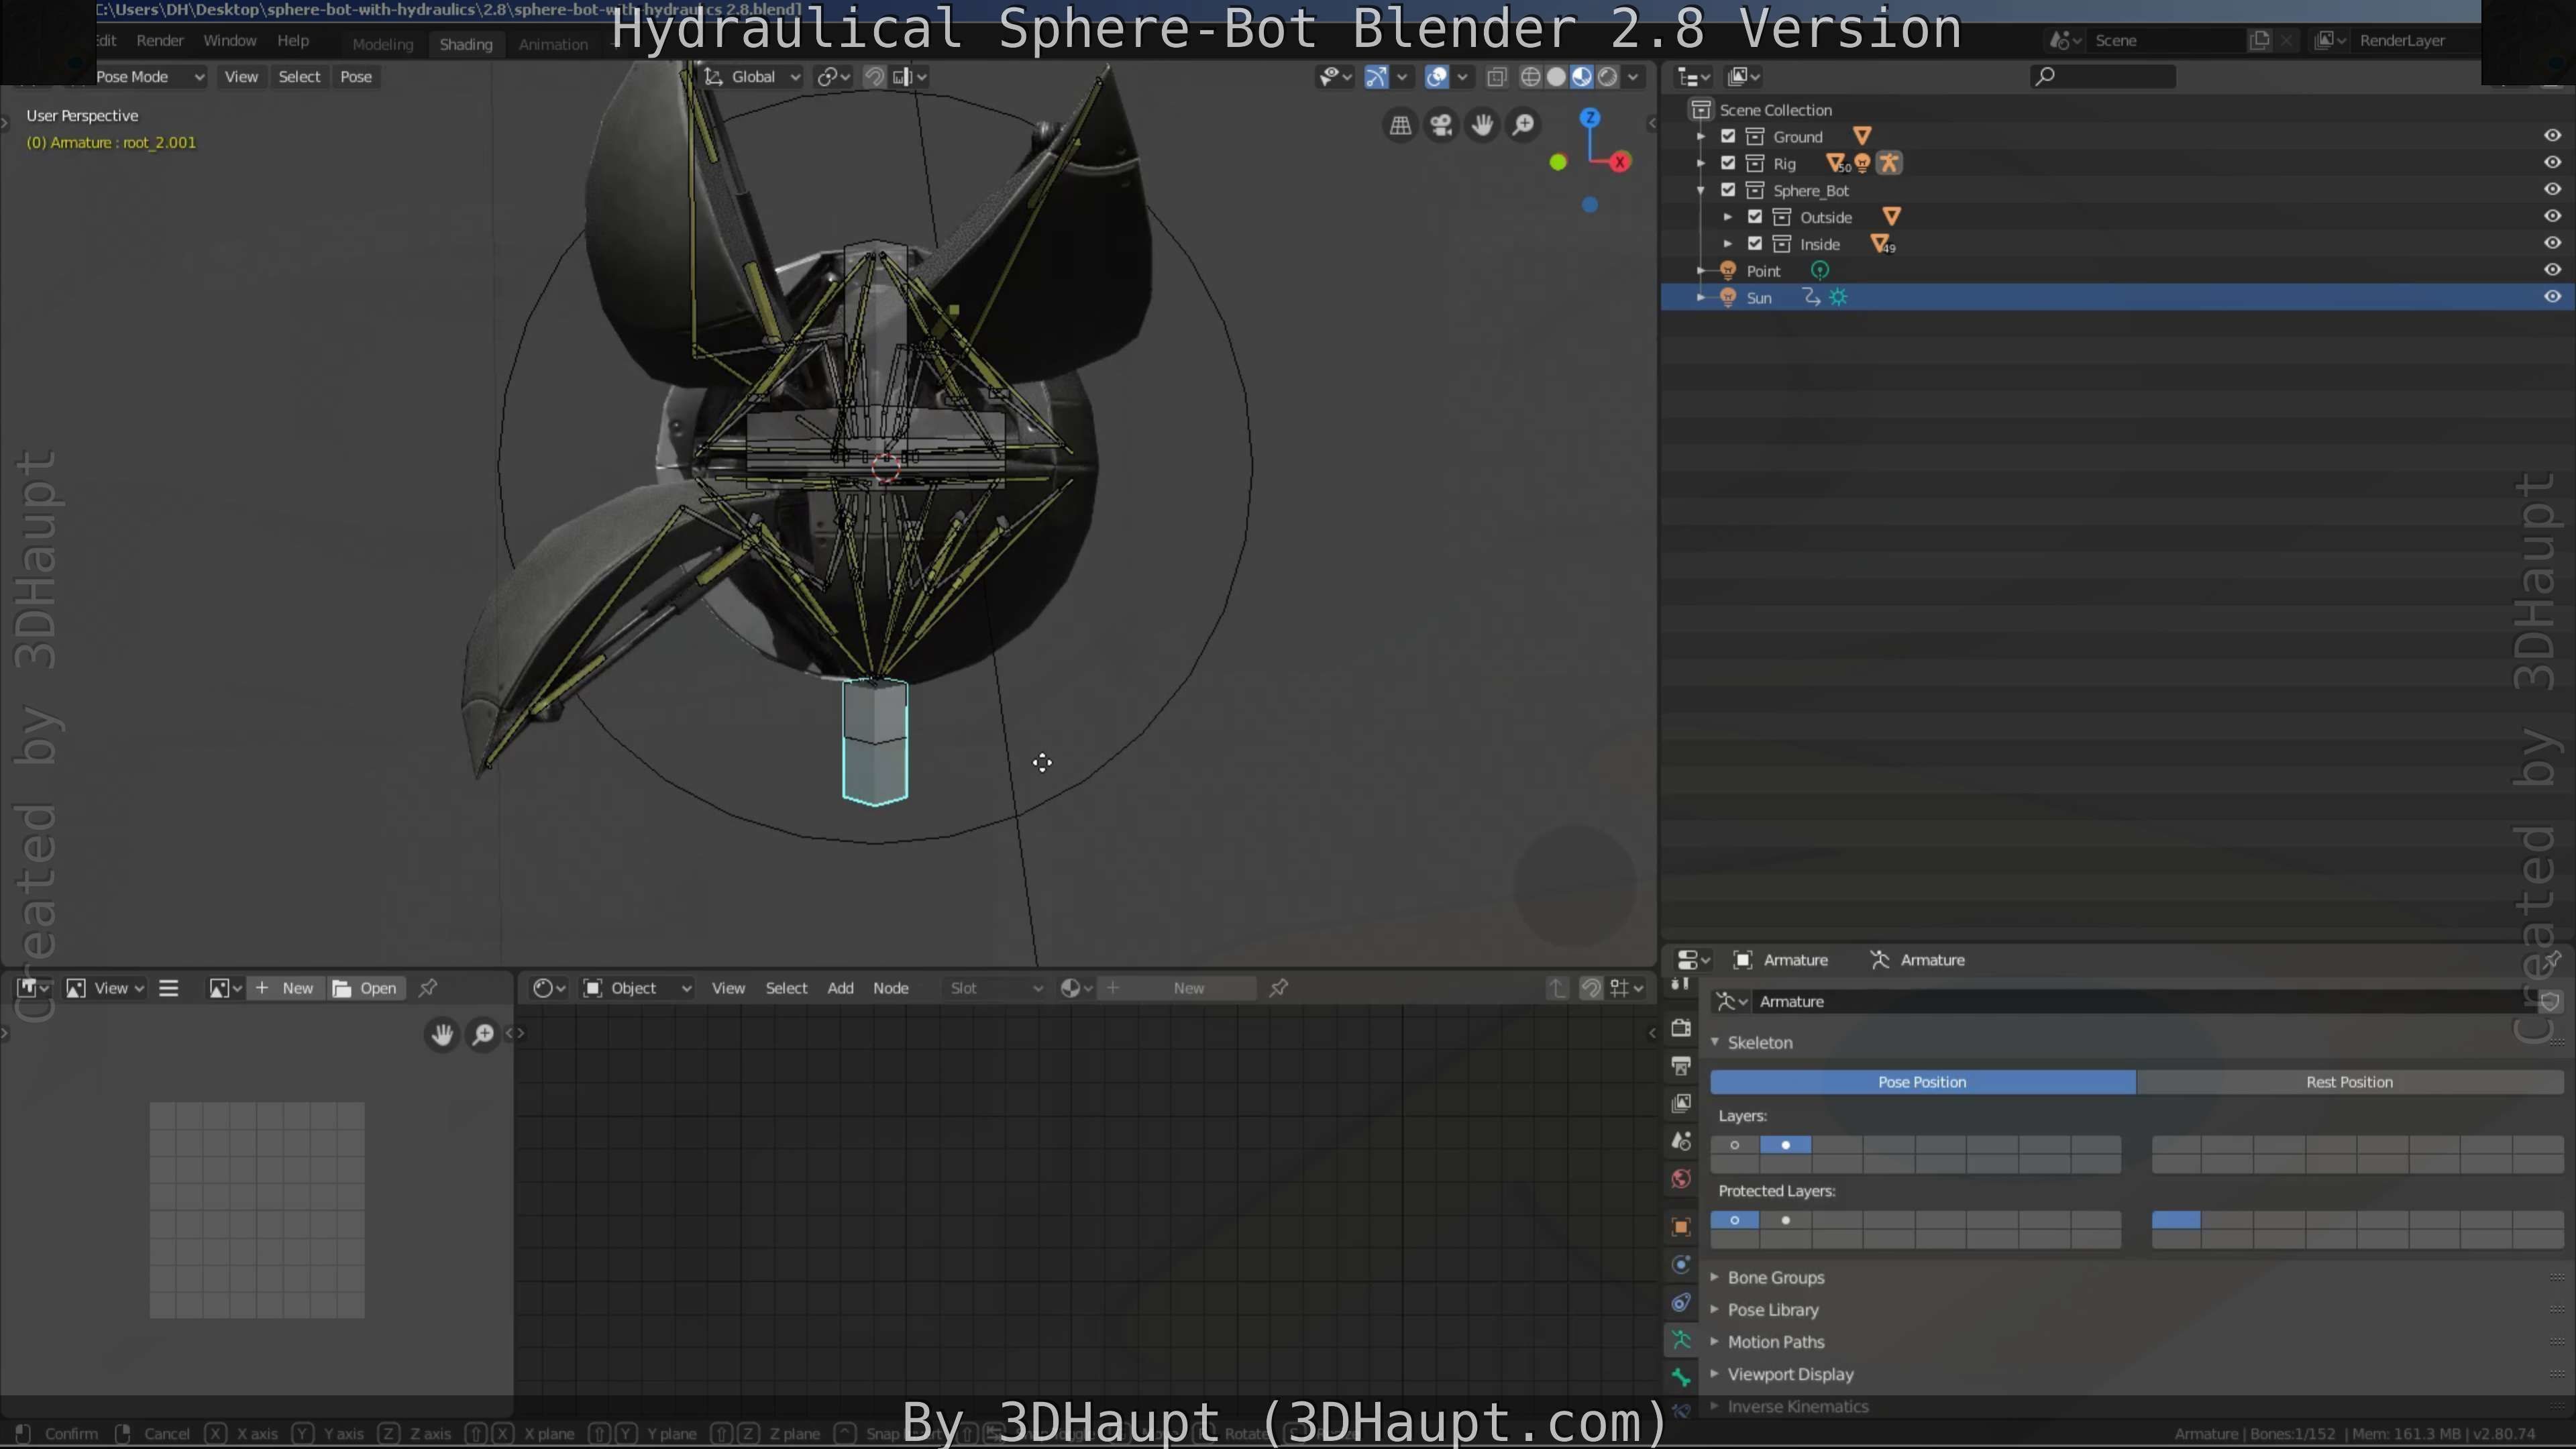Select material preview (LookDev) shading

click(1582, 77)
